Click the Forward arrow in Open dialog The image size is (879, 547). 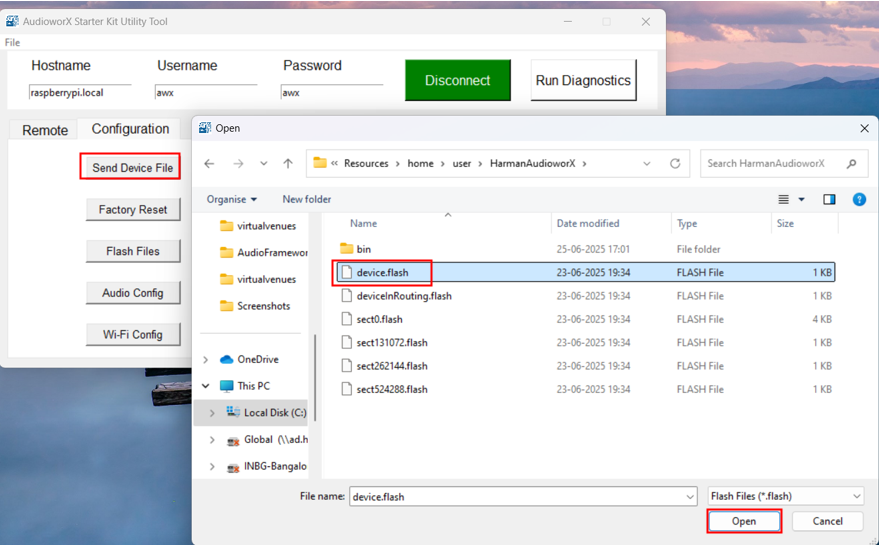pyautogui.click(x=238, y=164)
